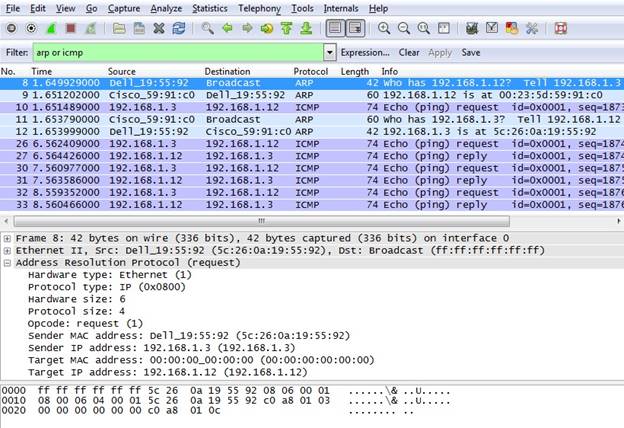Go forward in packet history
This screenshot has height=428, width=624.
pos(247,28)
